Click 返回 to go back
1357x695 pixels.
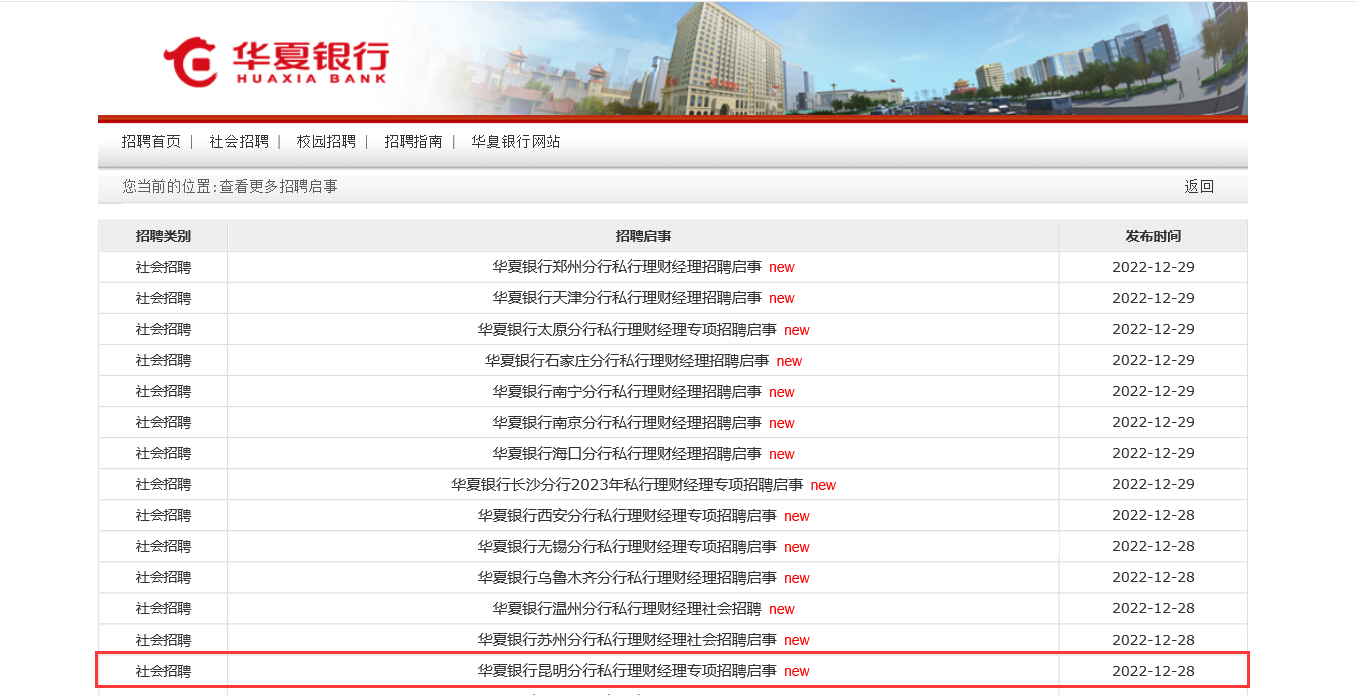click(1198, 186)
